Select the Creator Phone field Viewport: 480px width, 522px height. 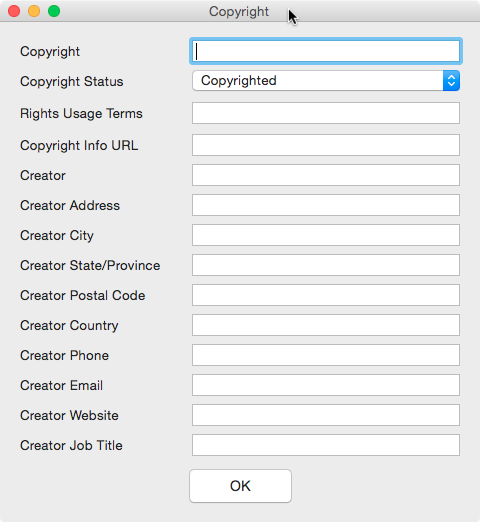326,355
